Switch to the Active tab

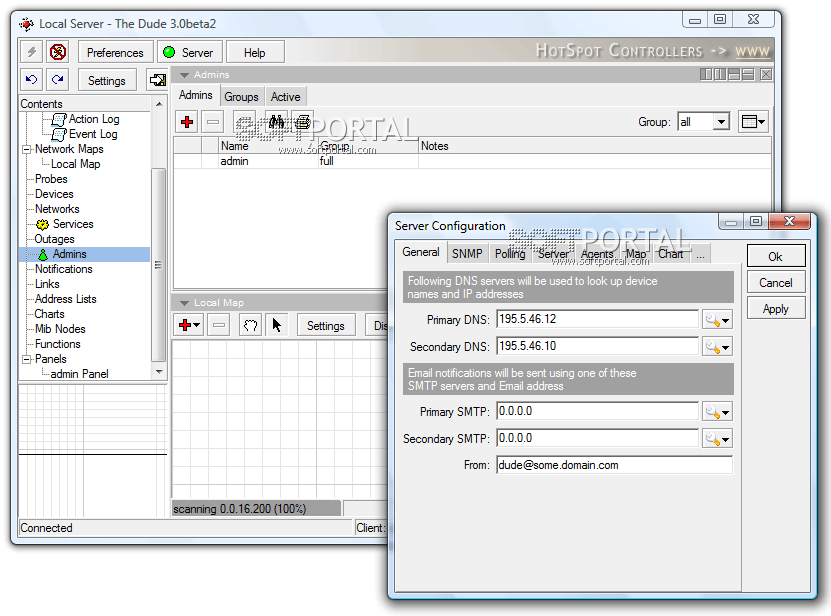click(x=285, y=97)
